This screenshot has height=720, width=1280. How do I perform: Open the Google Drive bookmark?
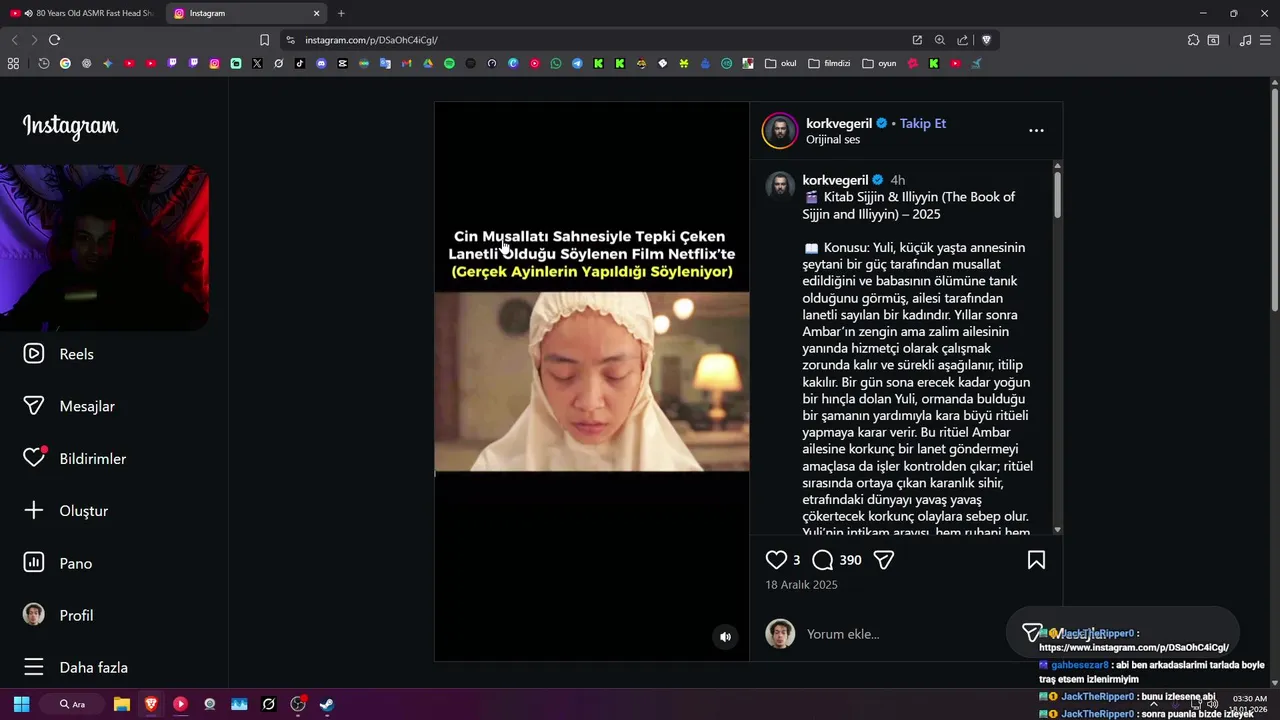point(428,63)
